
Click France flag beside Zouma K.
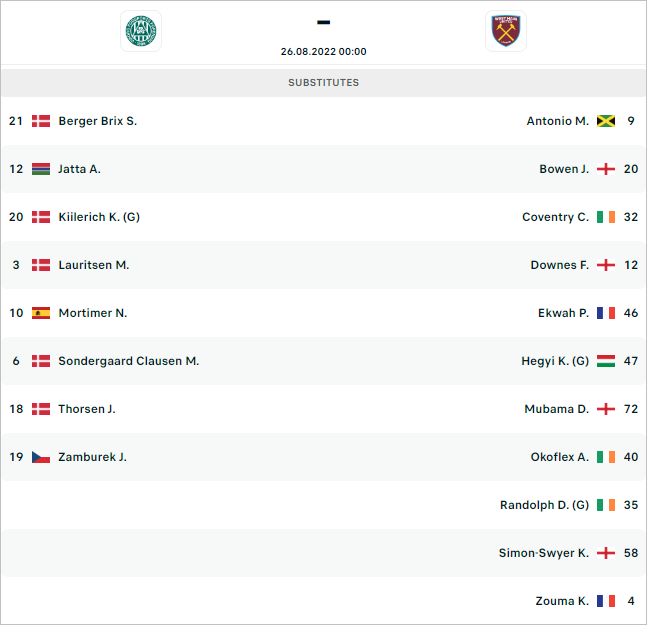click(606, 601)
